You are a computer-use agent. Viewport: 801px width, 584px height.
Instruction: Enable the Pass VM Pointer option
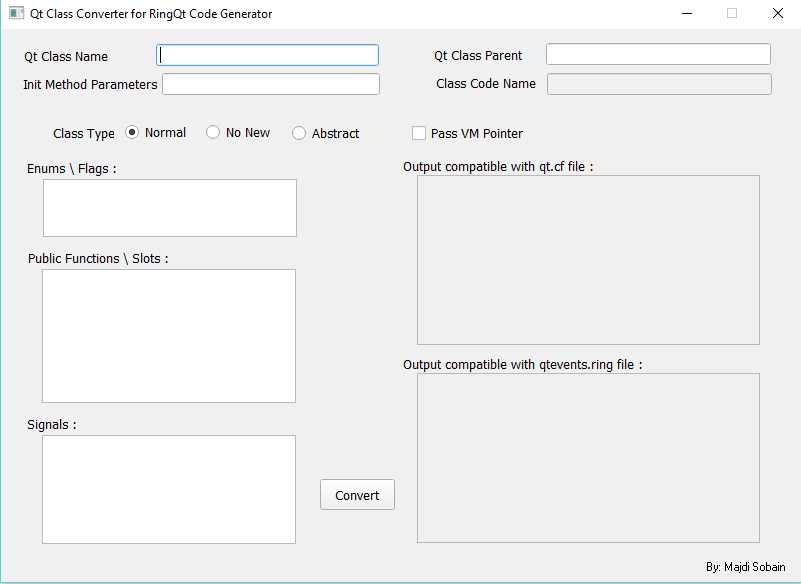coord(419,132)
